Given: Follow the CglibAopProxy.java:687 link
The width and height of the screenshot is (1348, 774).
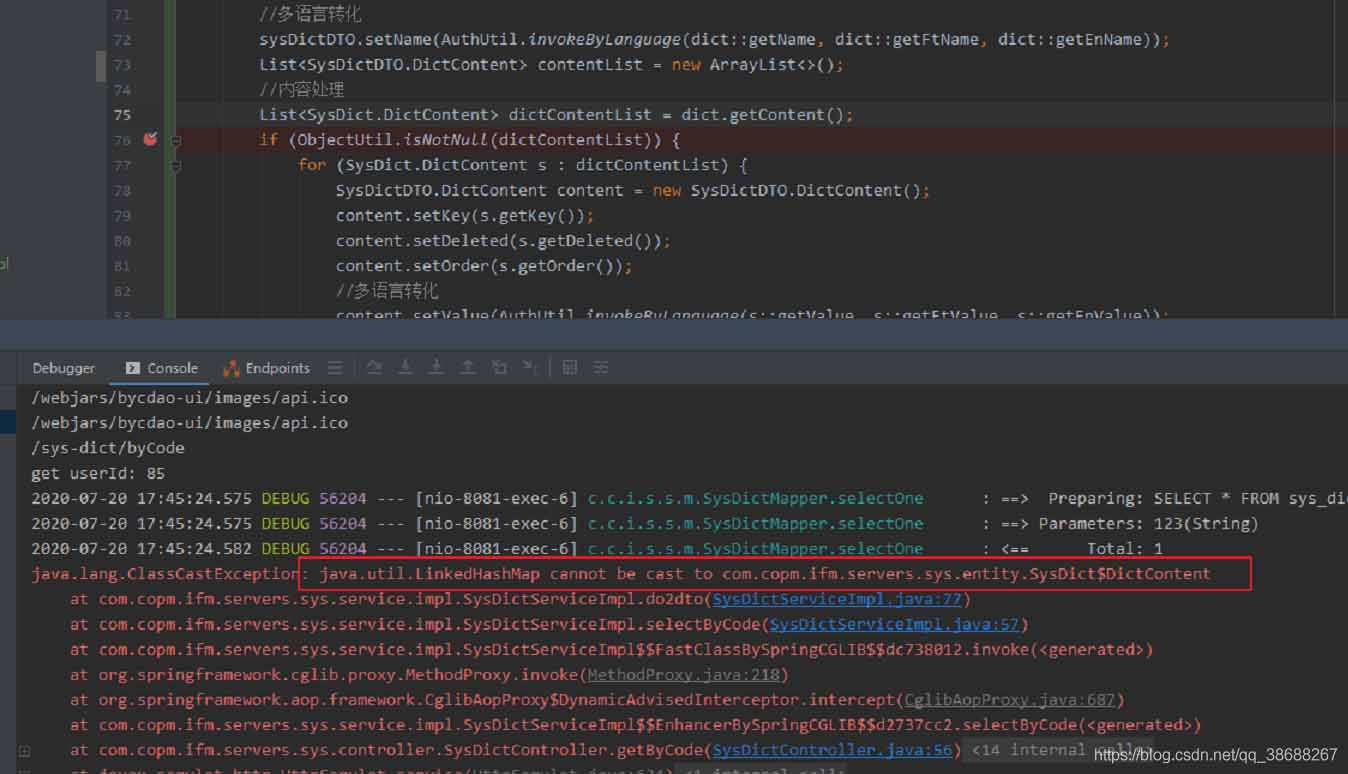Looking at the screenshot, I should click(1009, 699).
